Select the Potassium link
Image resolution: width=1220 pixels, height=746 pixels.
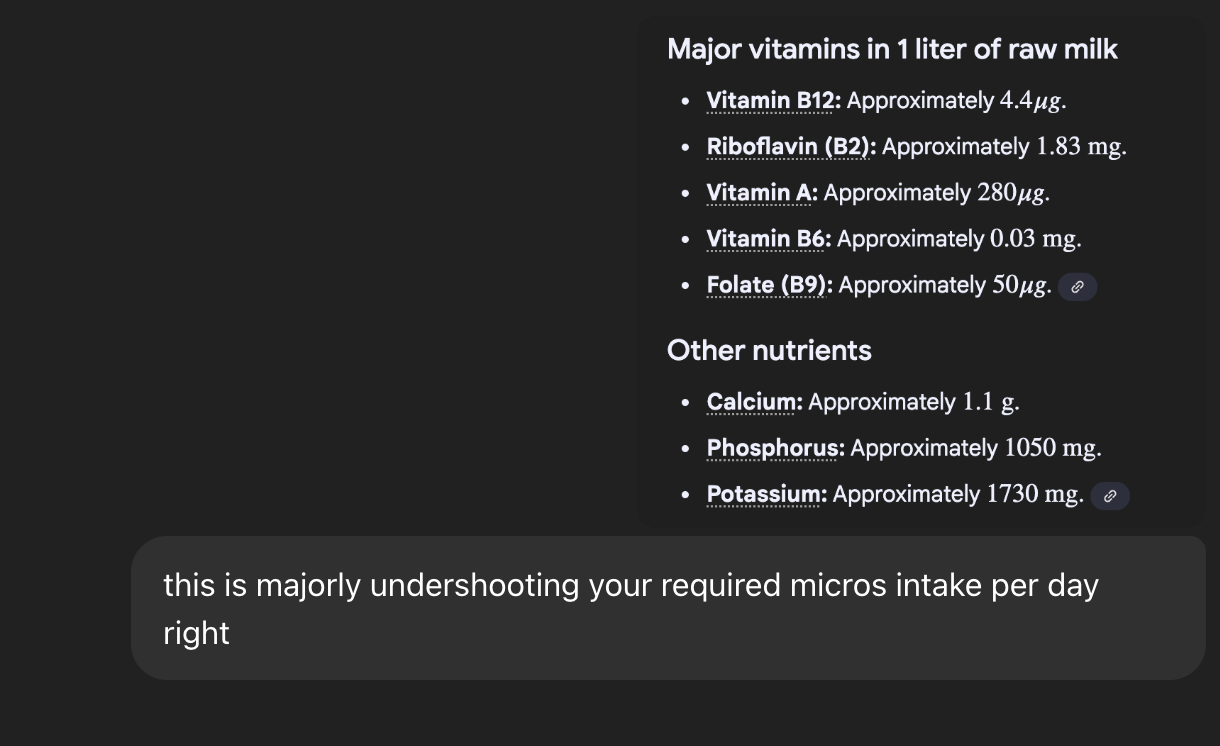coord(766,494)
